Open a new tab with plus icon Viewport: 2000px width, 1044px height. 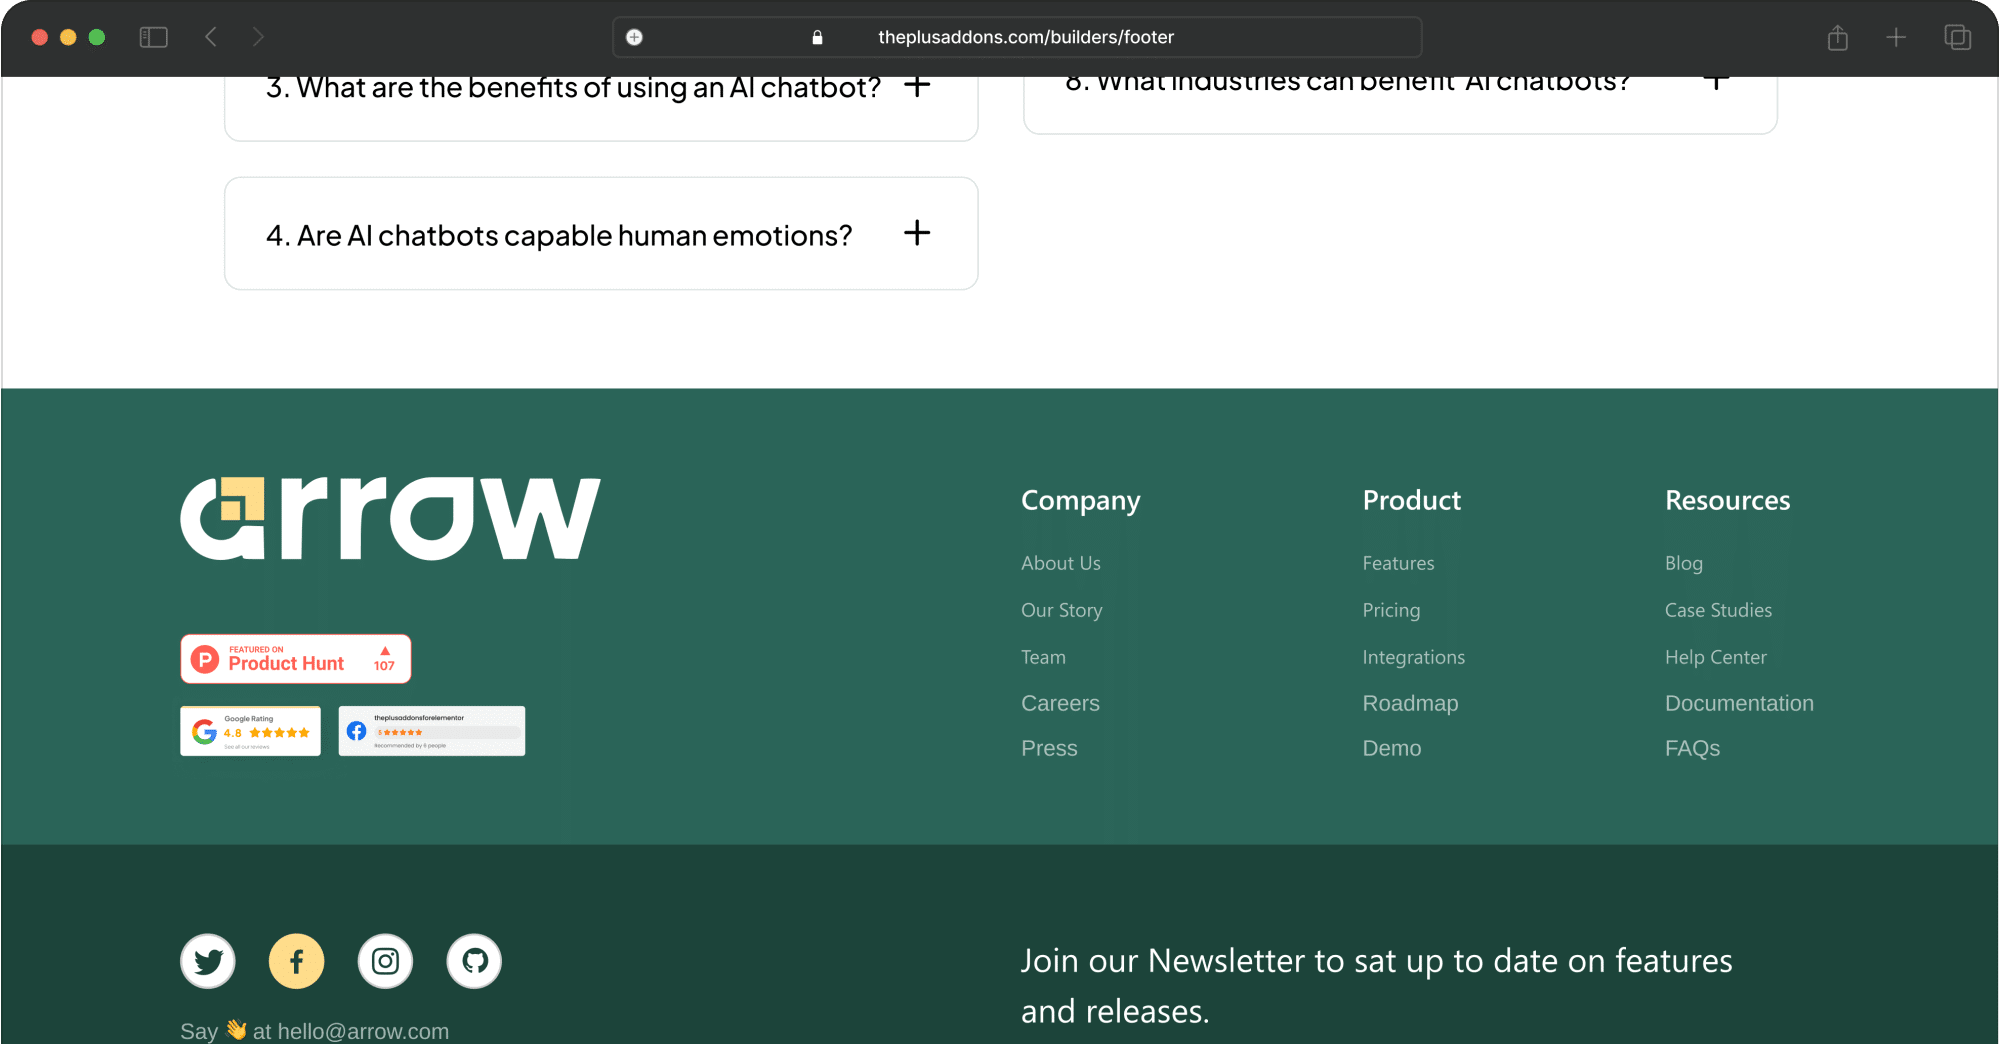(x=1896, y=38)
